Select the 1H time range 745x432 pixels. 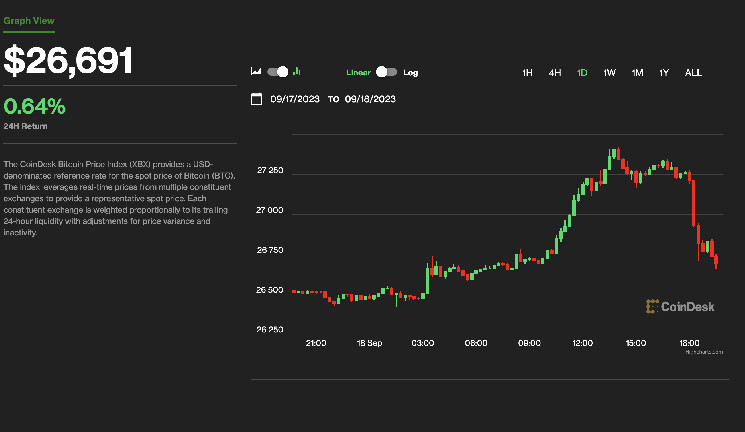point(527,72)
